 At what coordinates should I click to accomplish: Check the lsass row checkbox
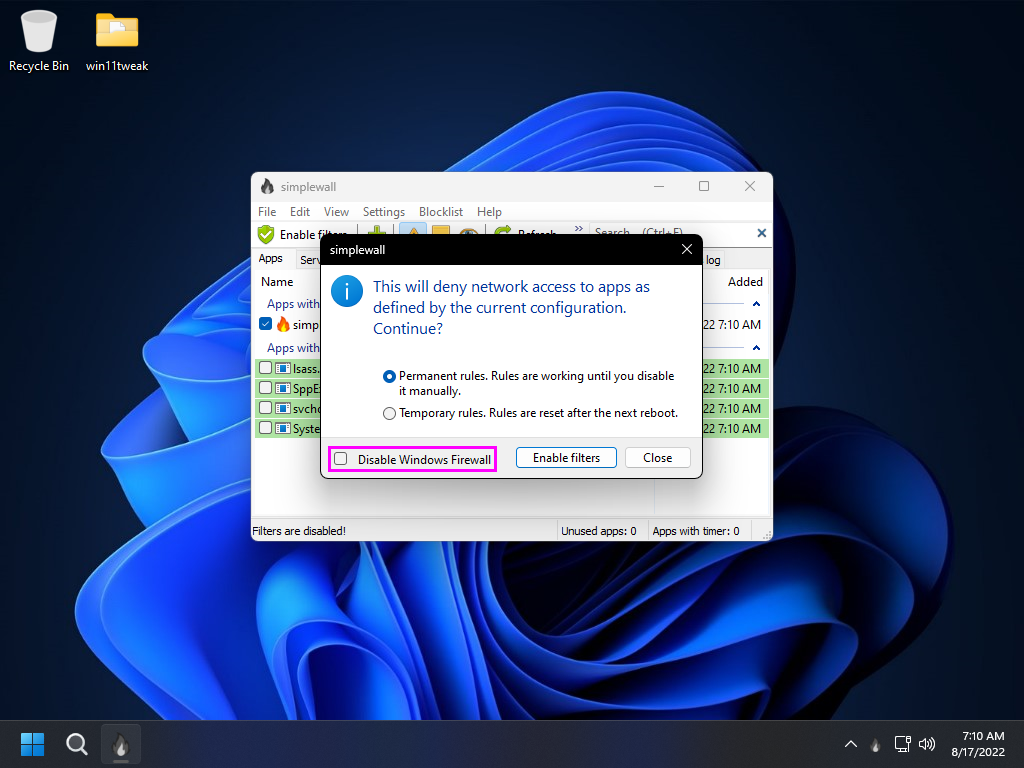click(x=265, y=368)
